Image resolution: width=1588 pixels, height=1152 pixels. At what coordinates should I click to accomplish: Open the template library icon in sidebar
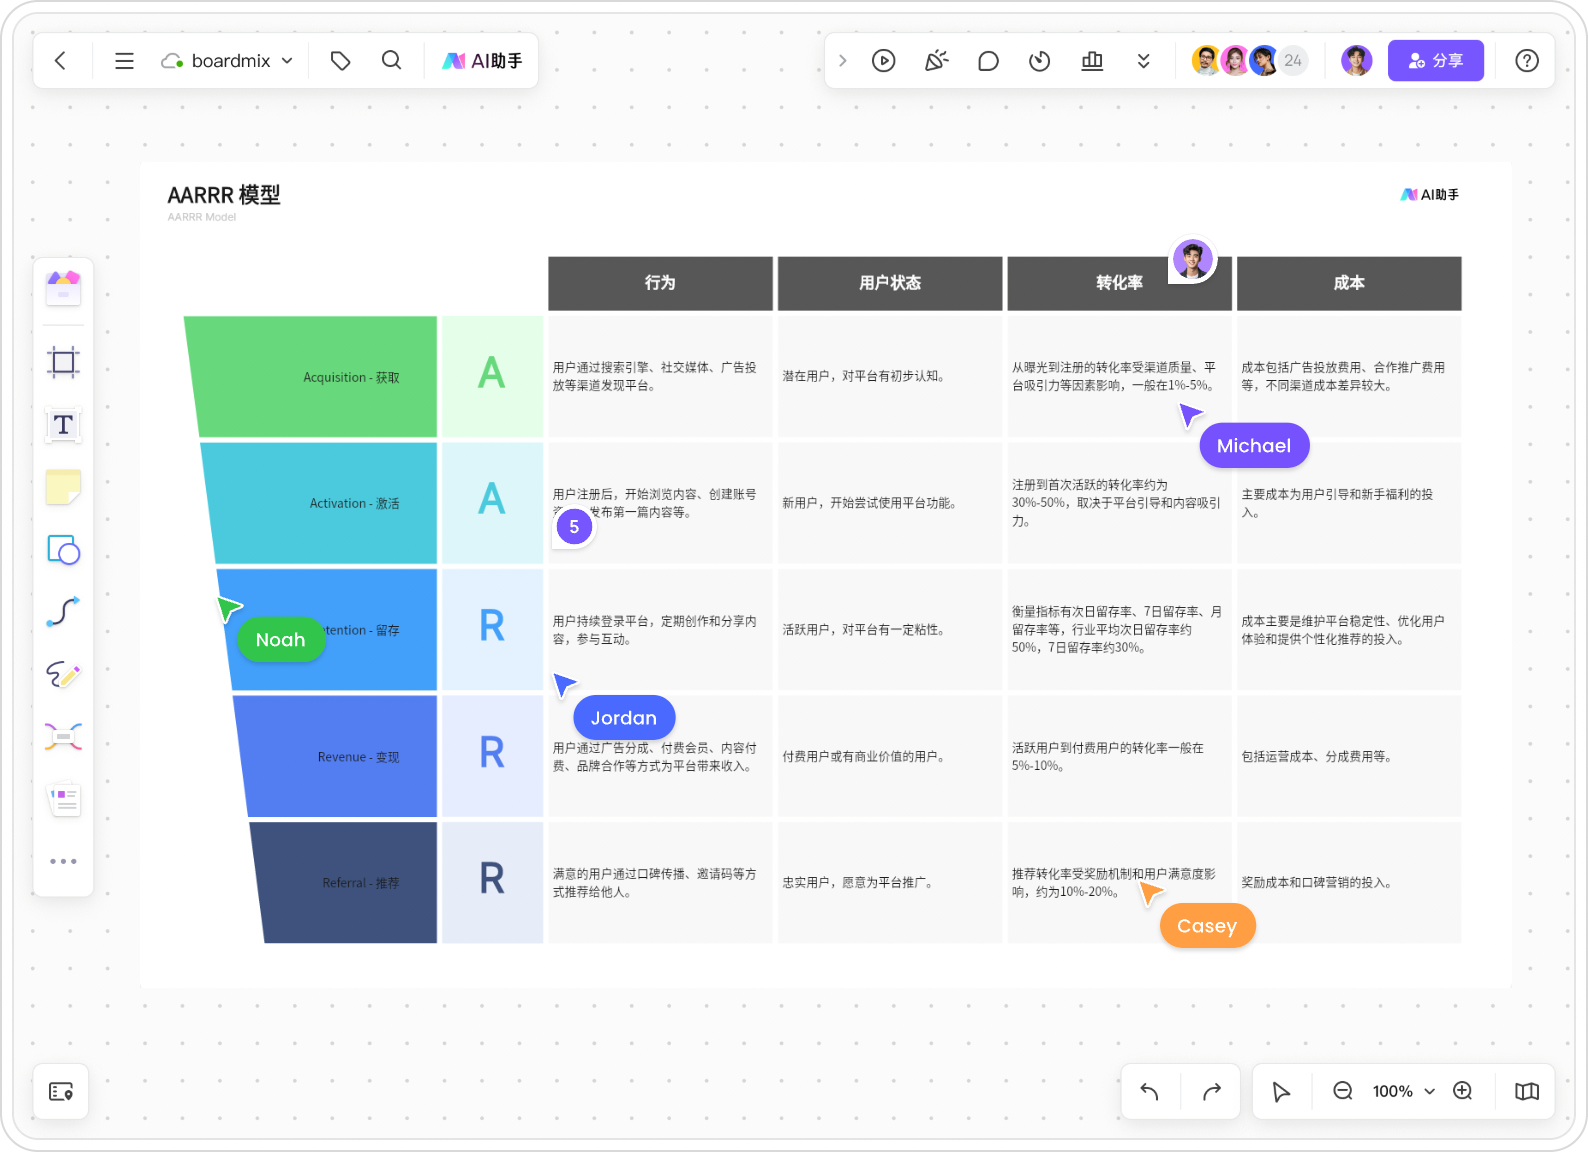(x=63, y=288)
